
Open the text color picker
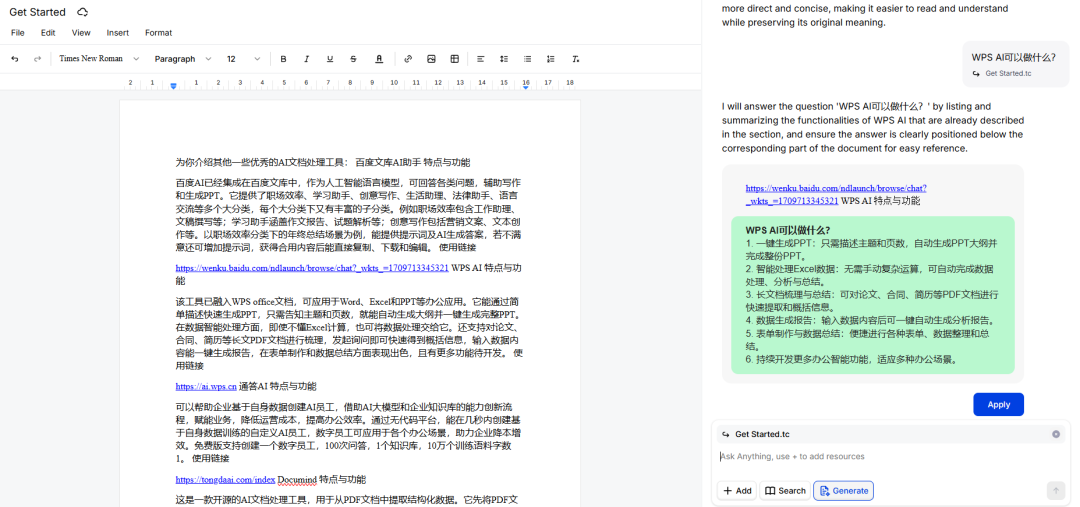pos(379,59)
